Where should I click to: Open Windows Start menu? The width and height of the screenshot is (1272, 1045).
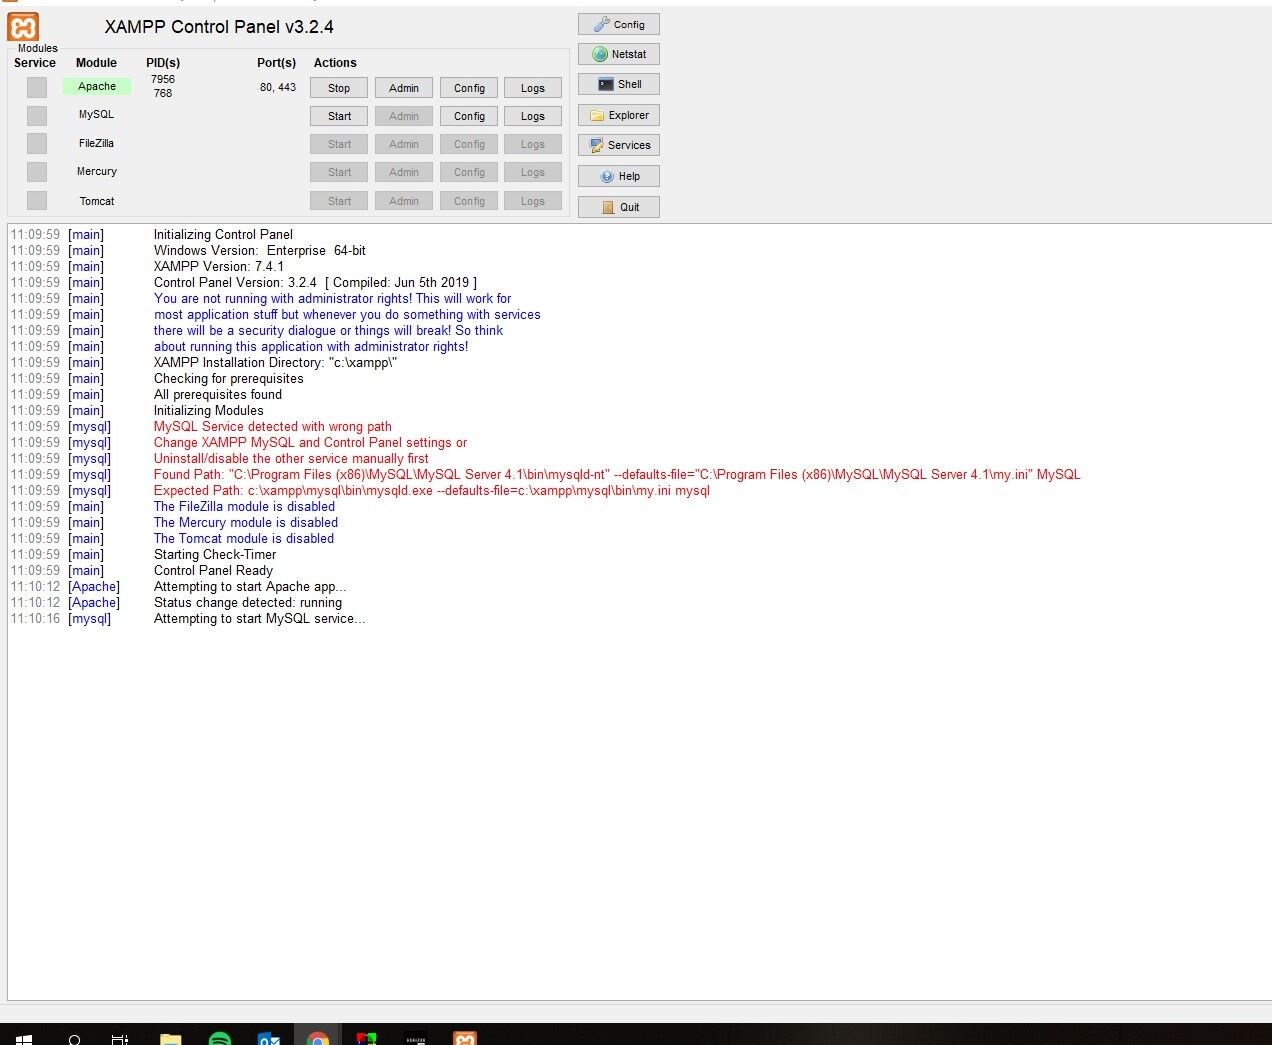(x=22, y=1040)
